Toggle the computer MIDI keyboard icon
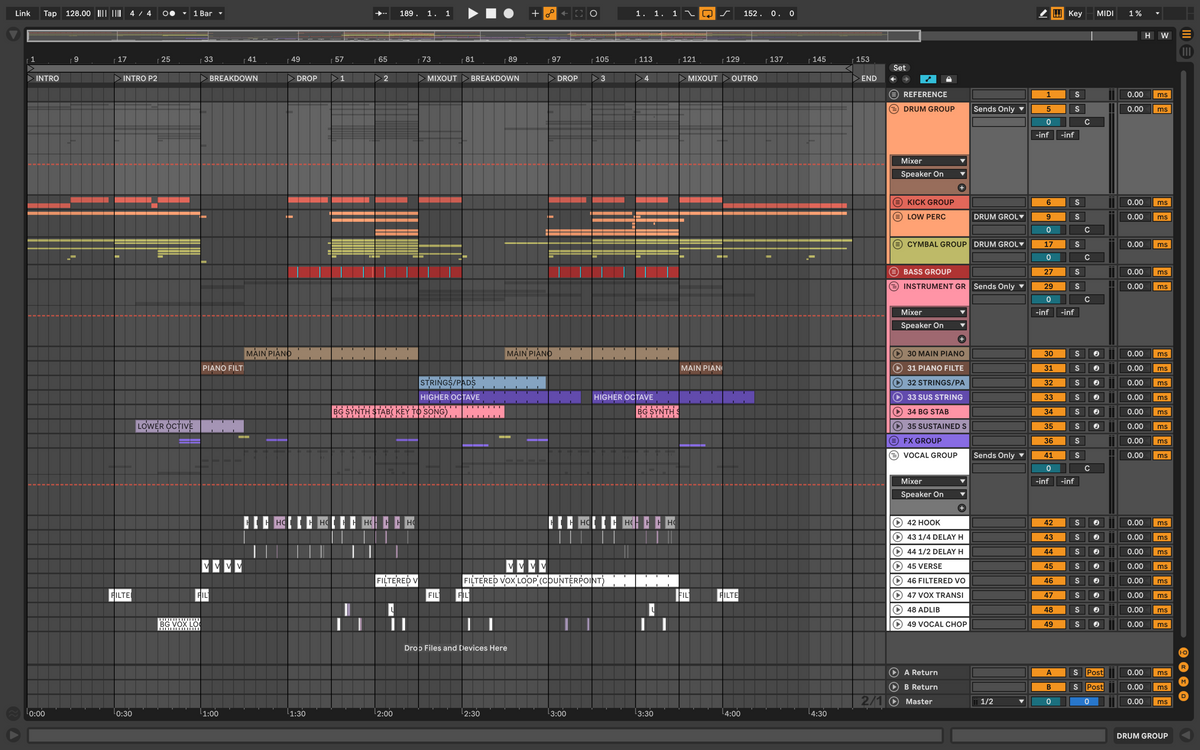The width and height of the screenshot is (1200, 750). (x=1058, y=14)
